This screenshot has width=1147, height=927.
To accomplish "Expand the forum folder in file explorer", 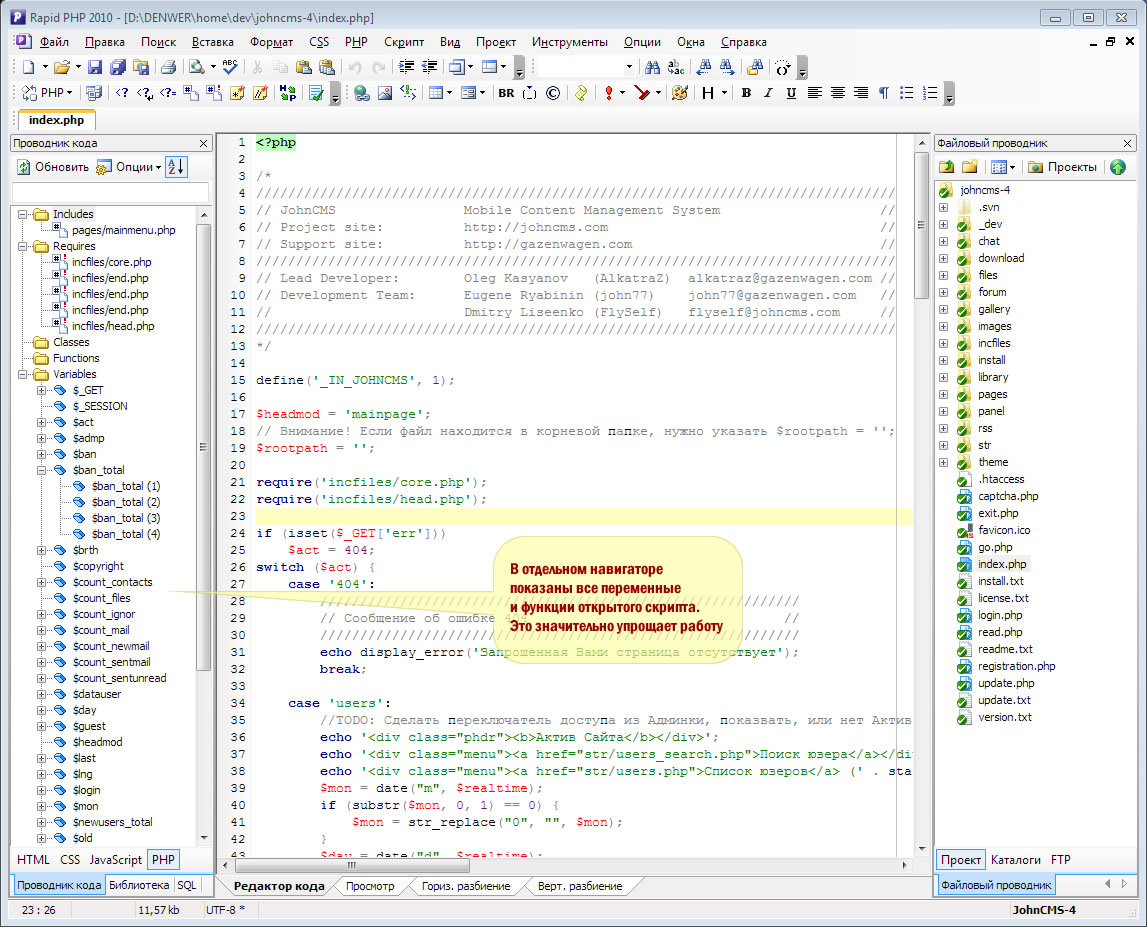I will coord(943,292).
